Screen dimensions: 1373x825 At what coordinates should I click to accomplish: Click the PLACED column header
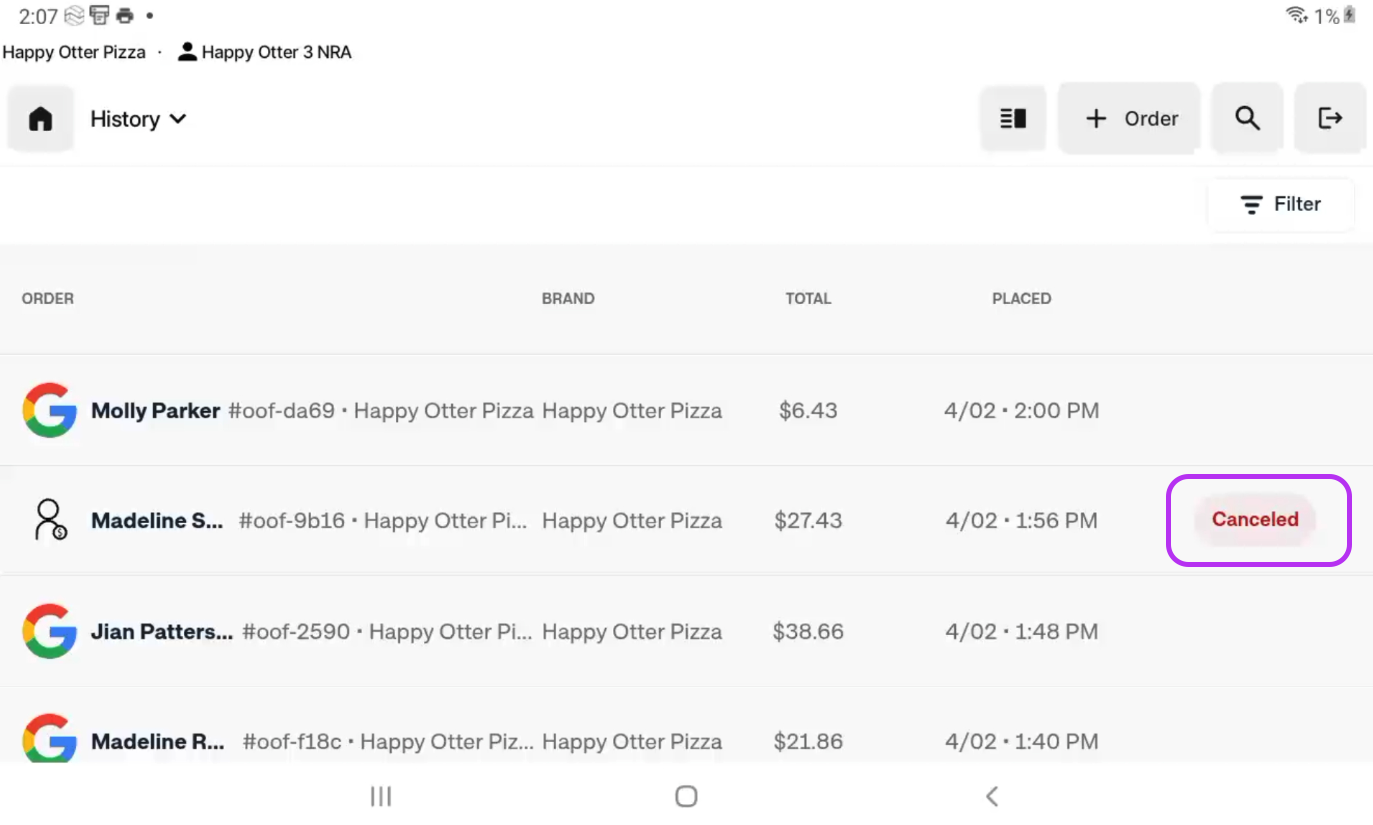pyautogui.click(x=1021, y=298)
